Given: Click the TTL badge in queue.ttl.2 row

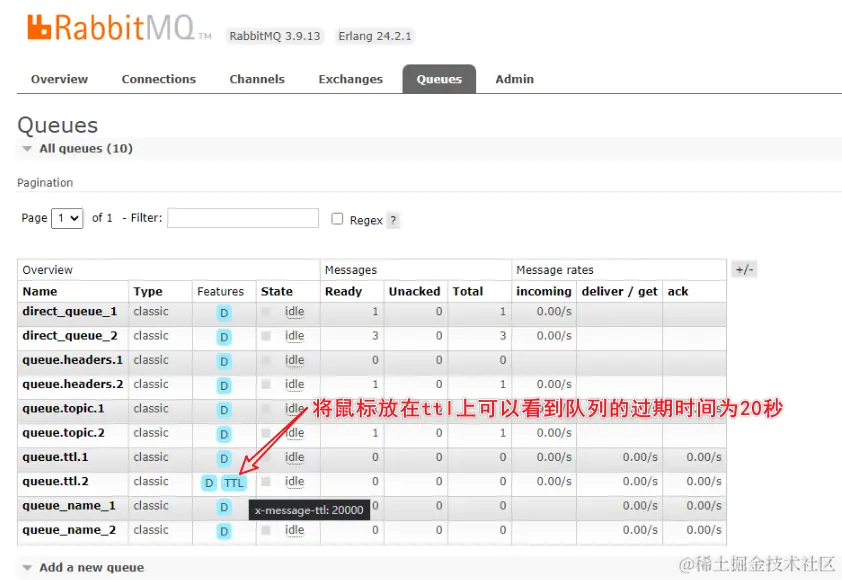Looking at the screenshot, I should click(234, 483).
